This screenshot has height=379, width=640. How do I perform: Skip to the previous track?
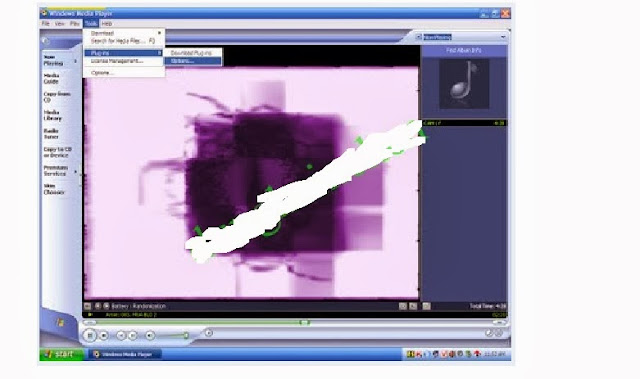point(121,335)
